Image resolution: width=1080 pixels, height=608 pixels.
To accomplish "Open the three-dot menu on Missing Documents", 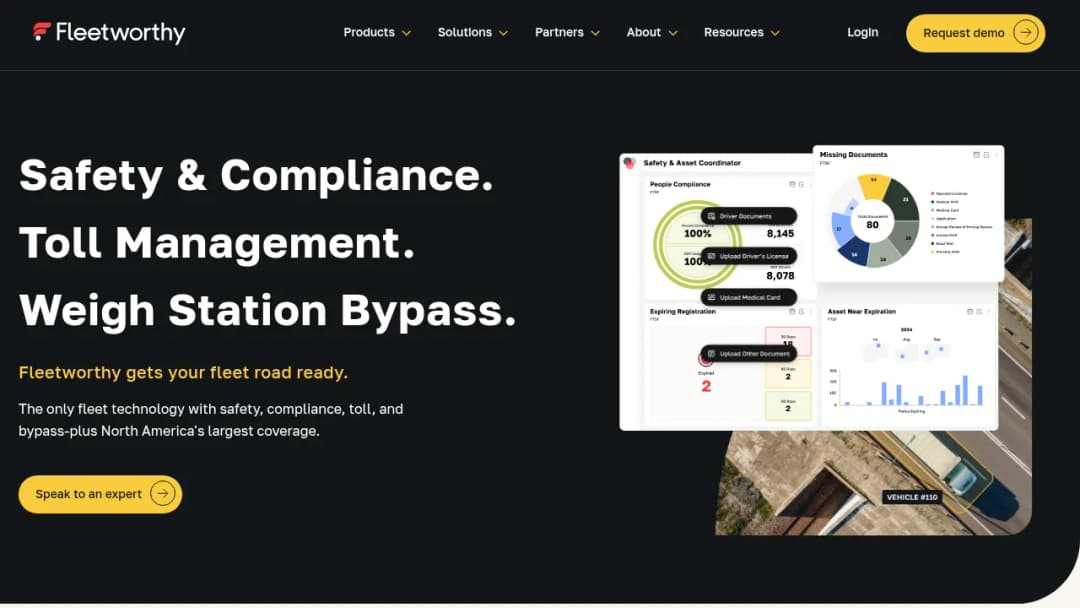I will [x=996, y=155].
